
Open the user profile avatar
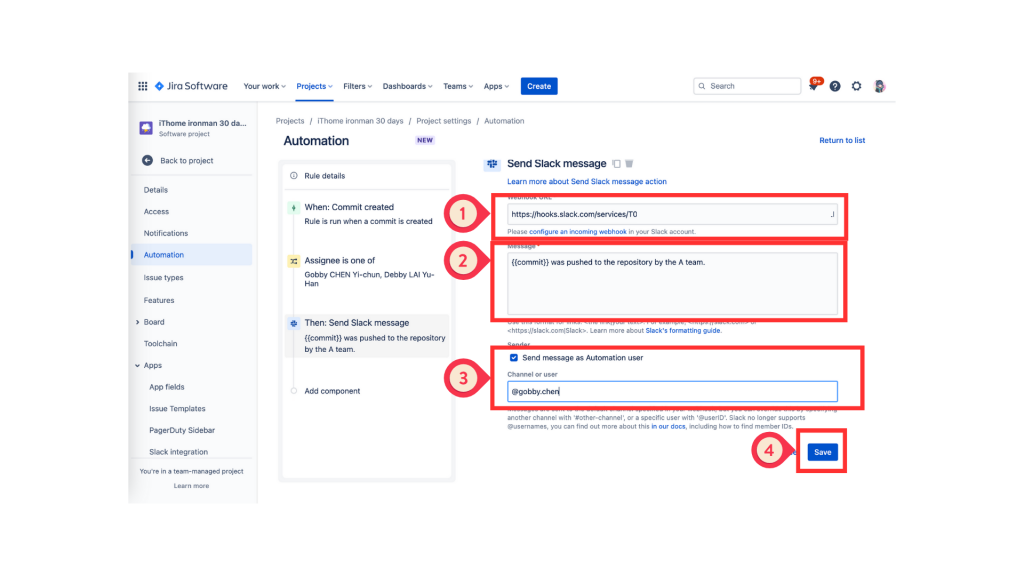[x=879, y=86]
